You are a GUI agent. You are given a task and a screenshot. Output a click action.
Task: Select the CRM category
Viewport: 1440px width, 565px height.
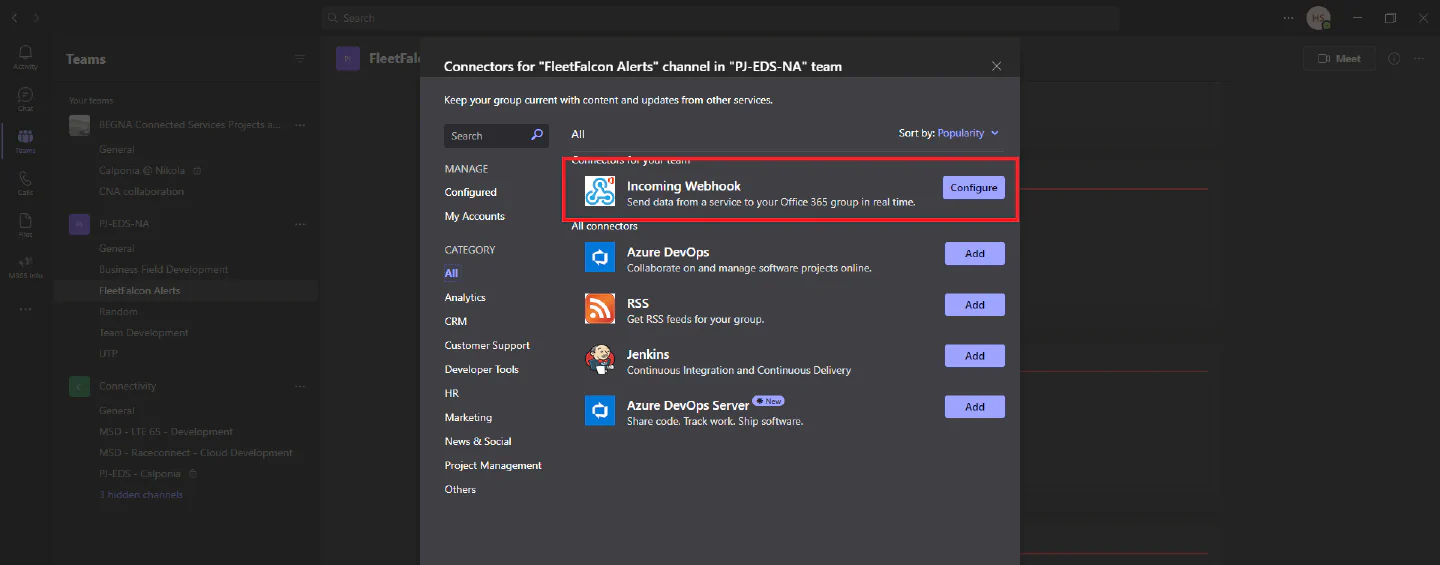point(456,321)
